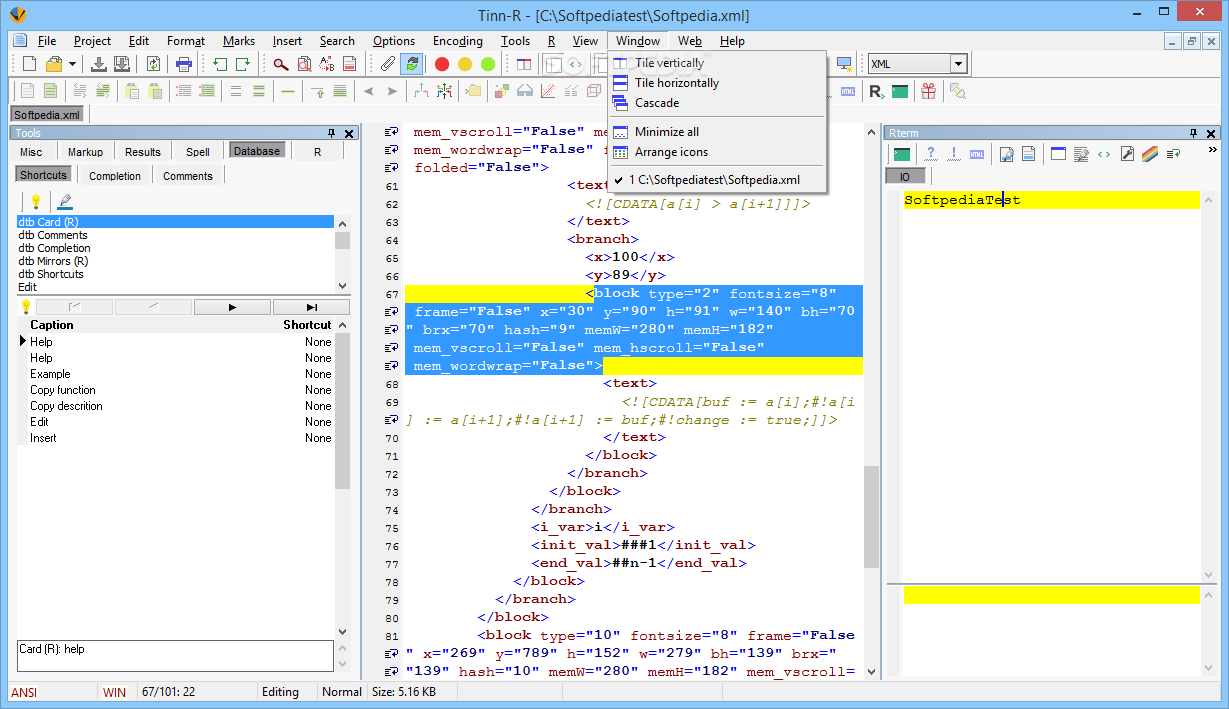The width and height of the screenshot is (1229, 709).
Task: Click the next record play button
Action: pos(233,307)
